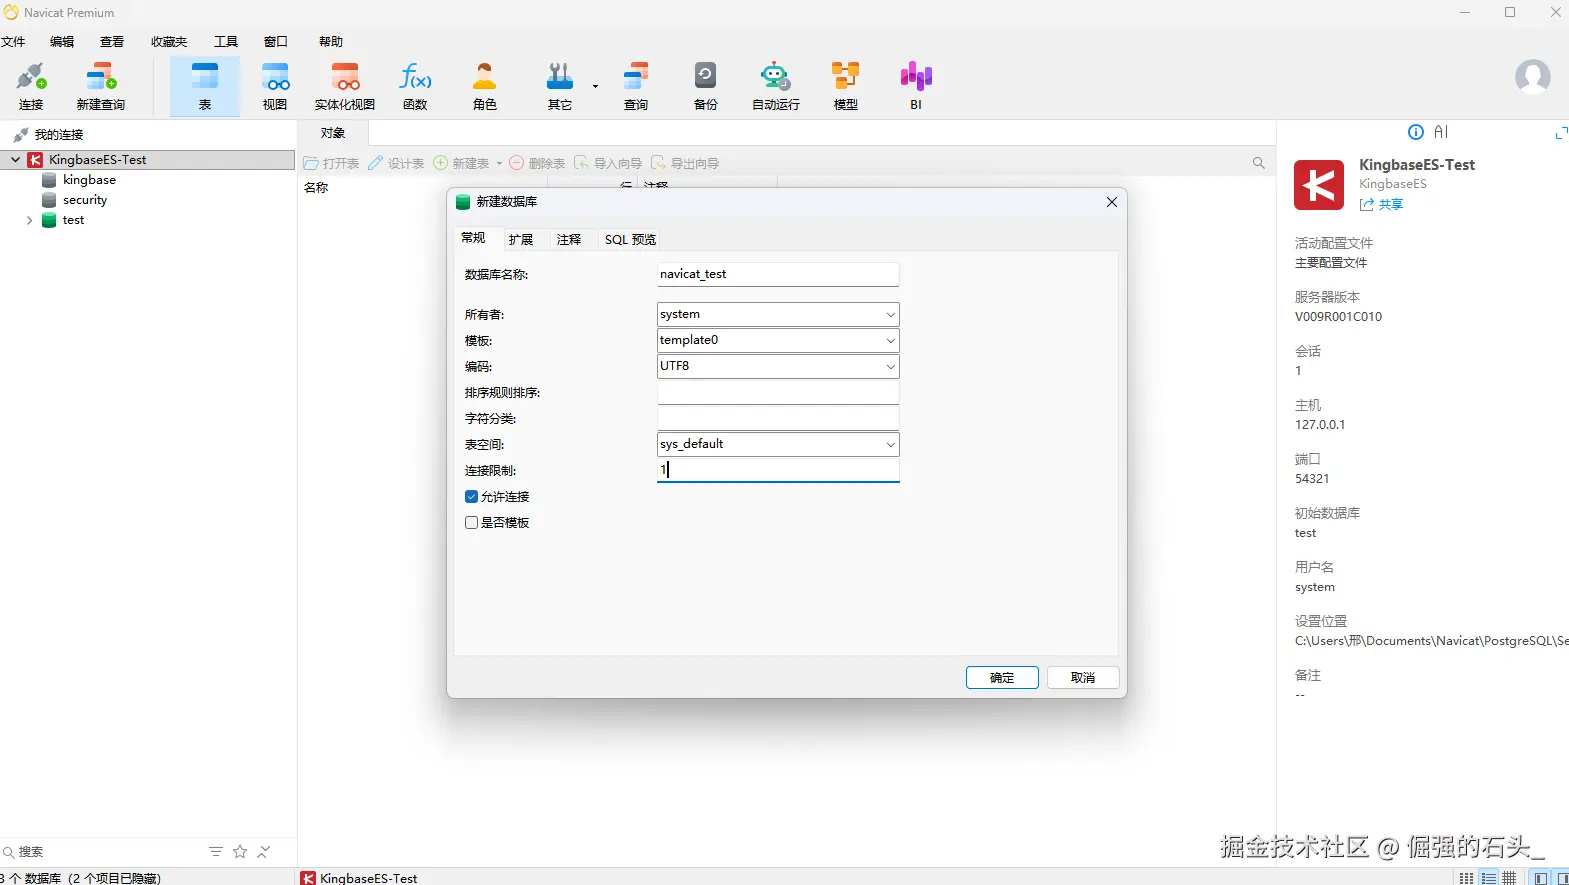Click the Others (其它) toolbar icon
This screenshot has height=885, width=1569.
point(560,86)
